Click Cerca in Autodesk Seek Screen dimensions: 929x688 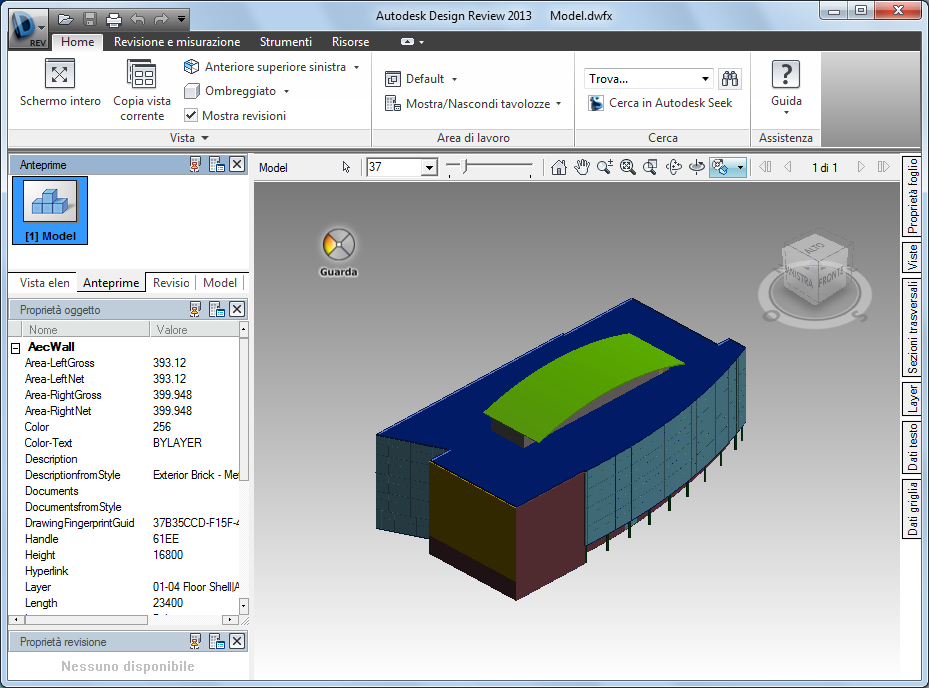661,103
